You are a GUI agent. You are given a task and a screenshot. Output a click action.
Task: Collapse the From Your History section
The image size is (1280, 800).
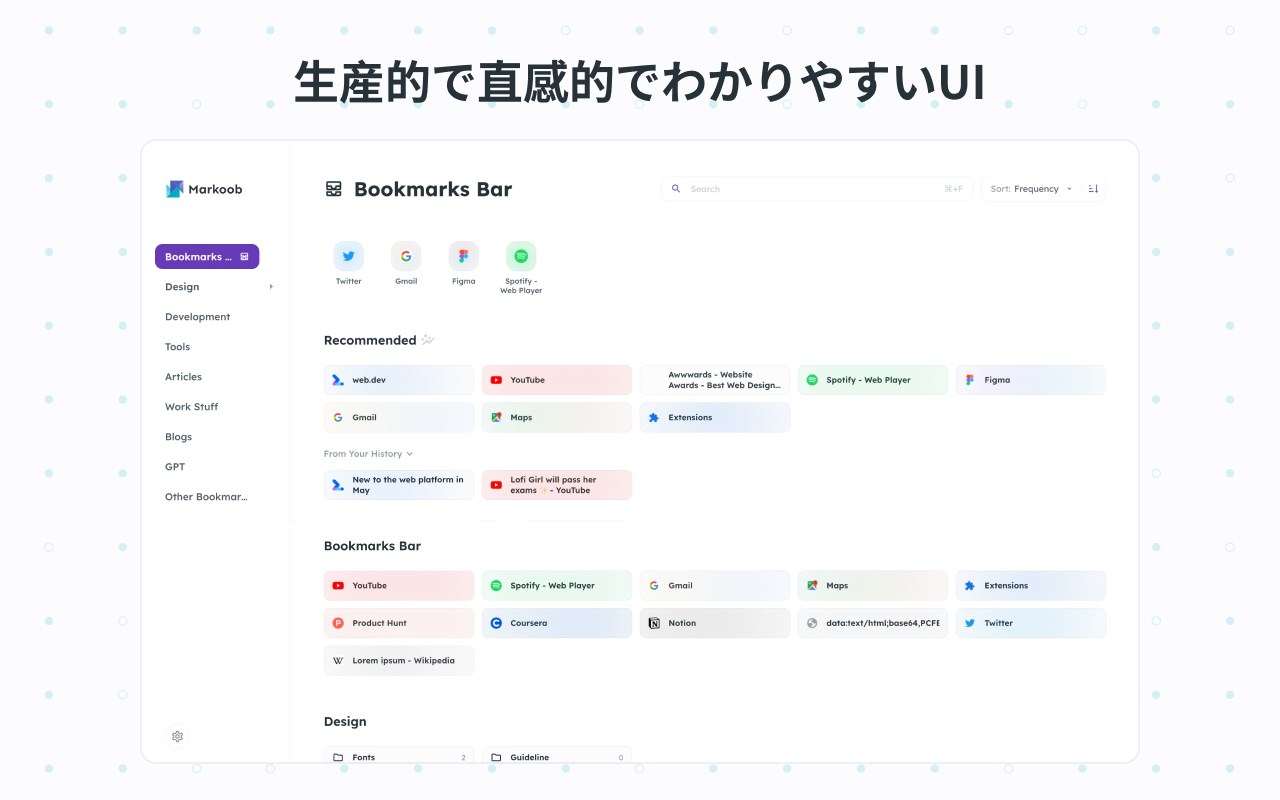point(369,454)
